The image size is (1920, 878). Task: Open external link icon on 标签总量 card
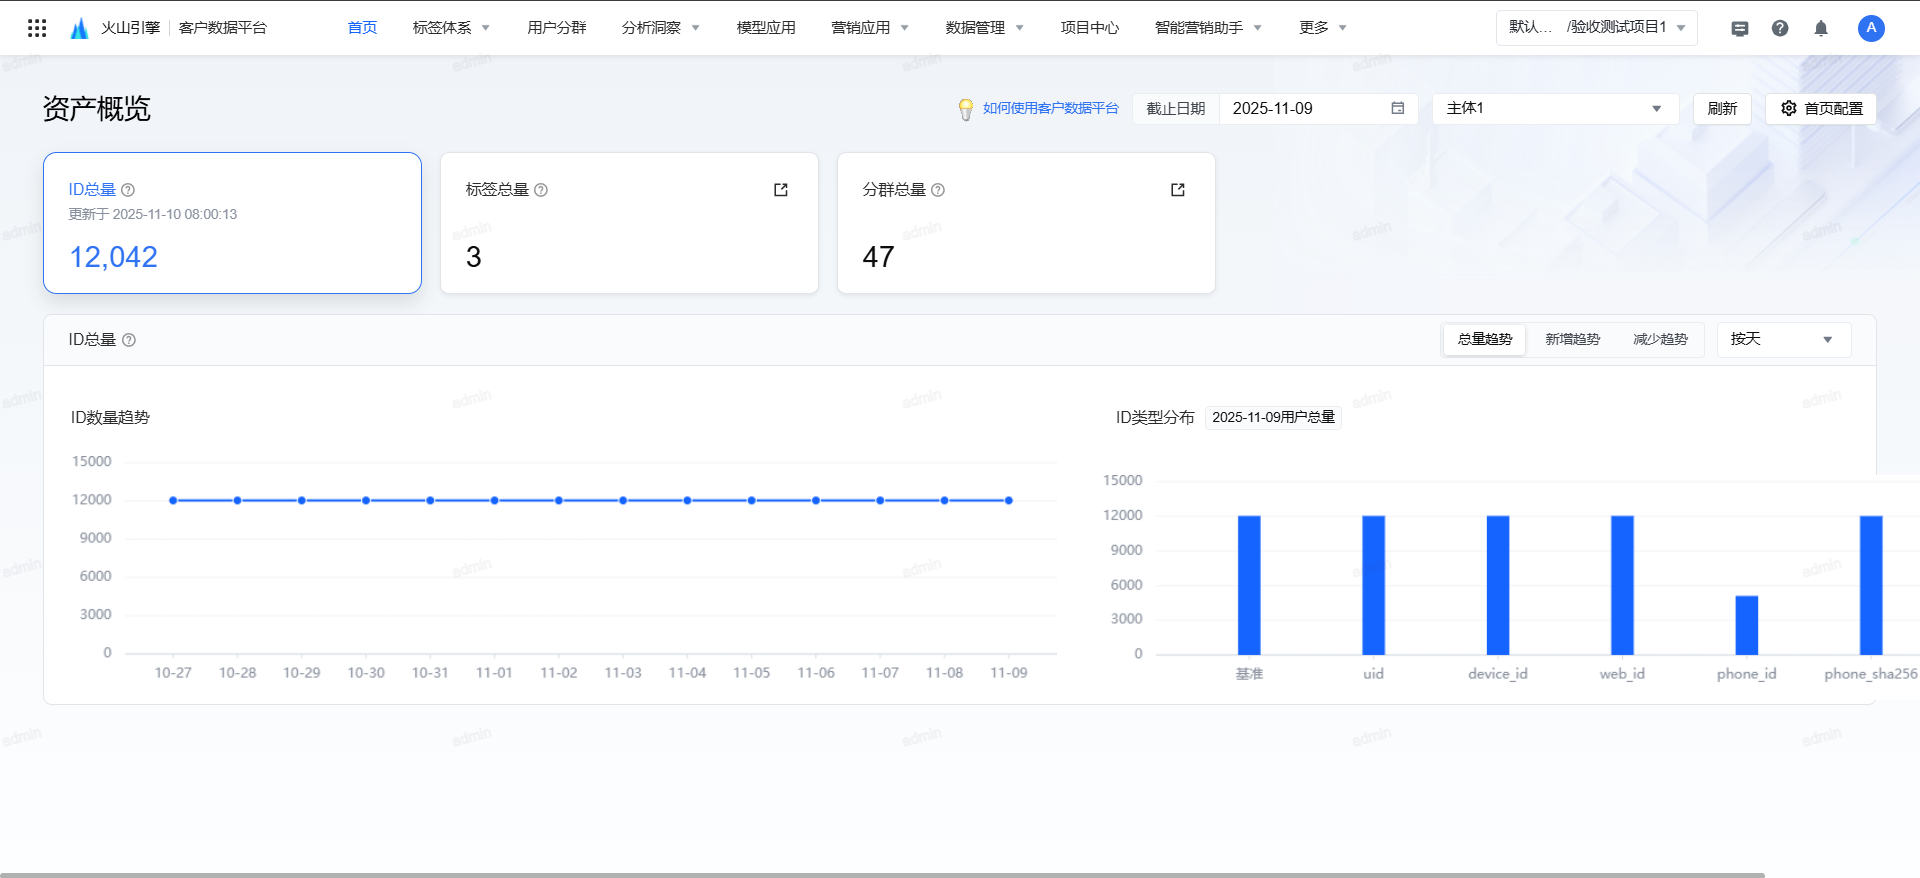coord(781,190)
